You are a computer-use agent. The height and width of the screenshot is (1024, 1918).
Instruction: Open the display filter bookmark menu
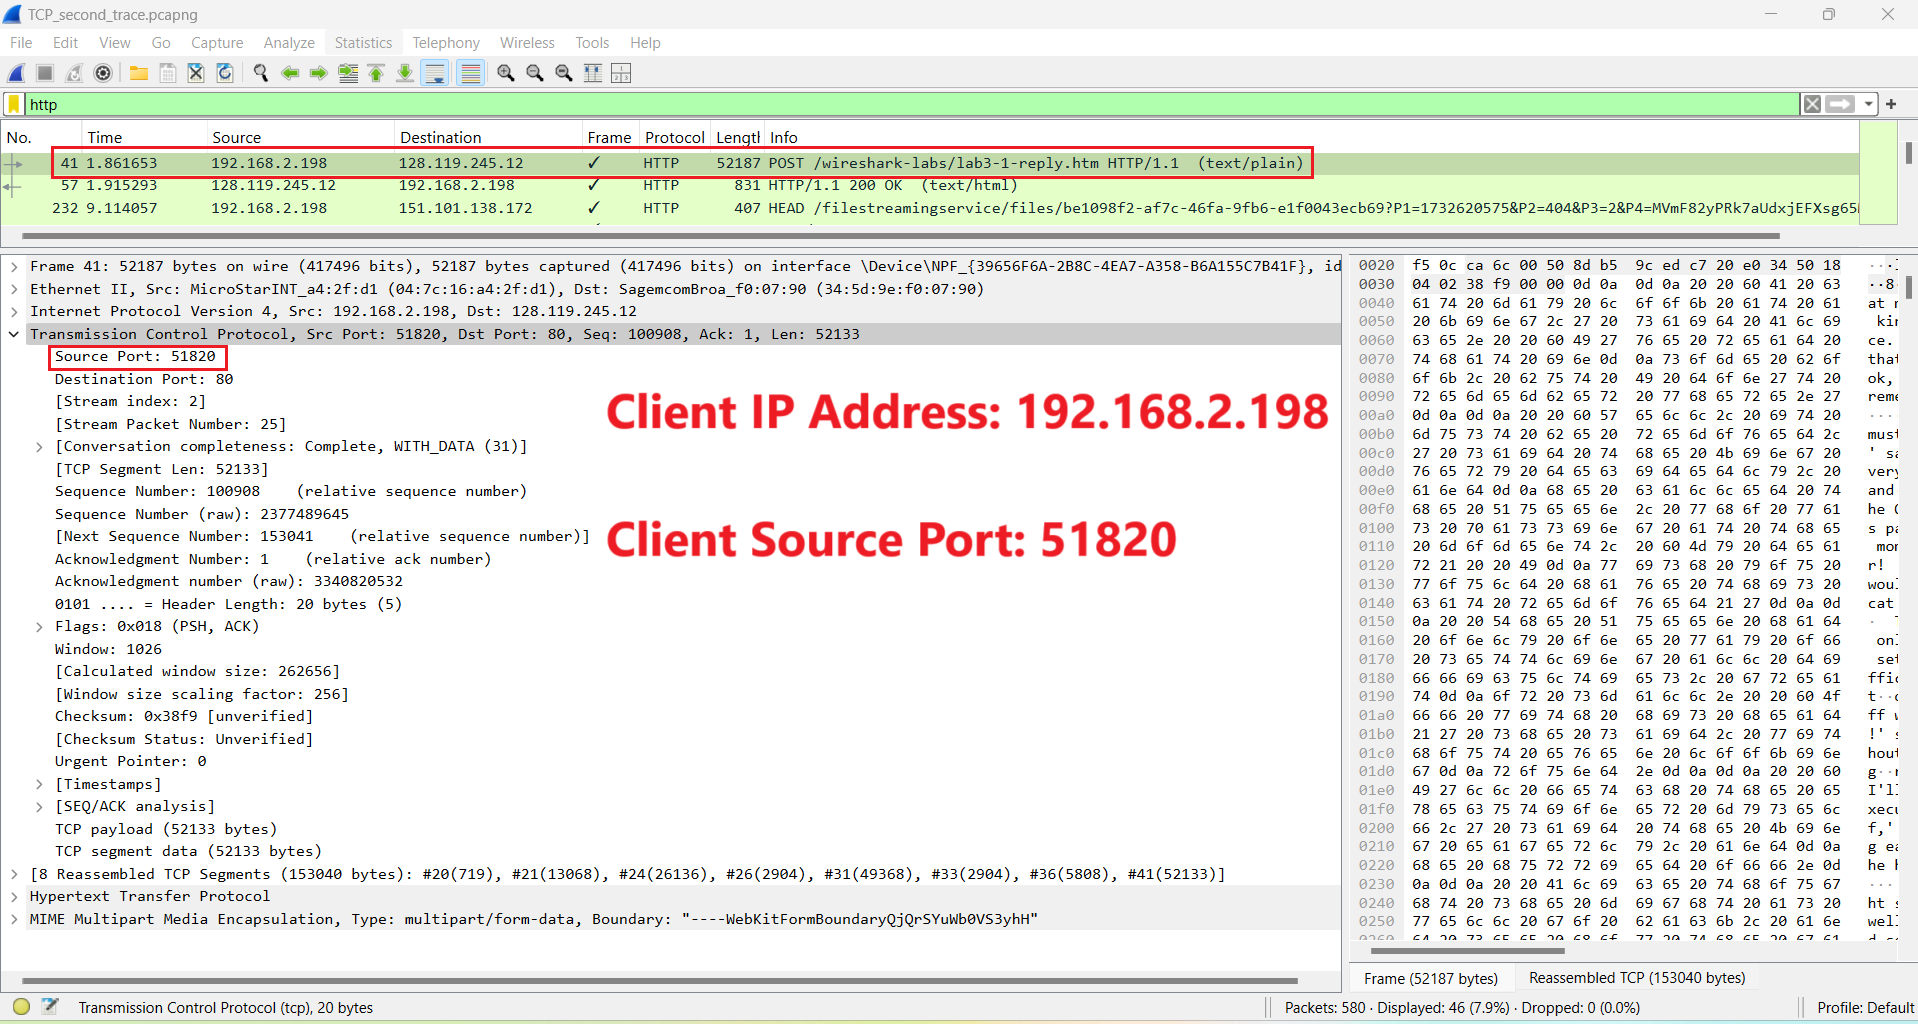[14, 104]
